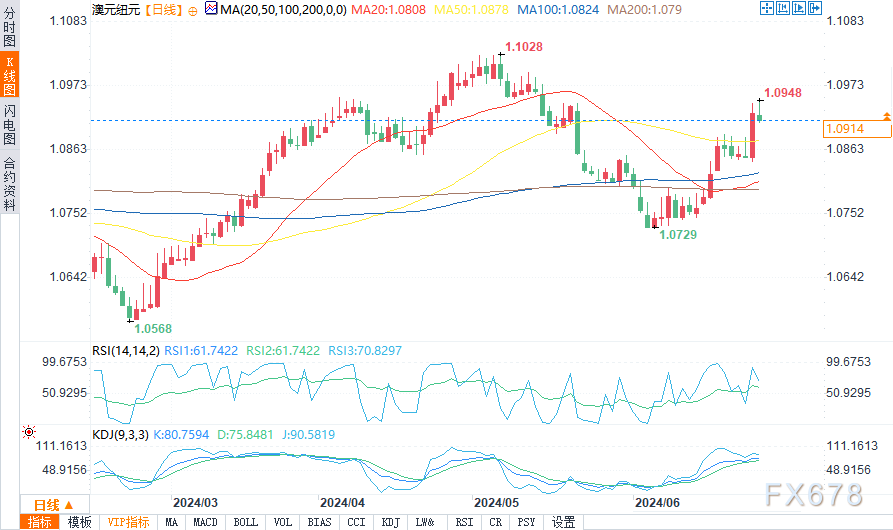
Task: Select the VOL indicator button
Action: 282,522
